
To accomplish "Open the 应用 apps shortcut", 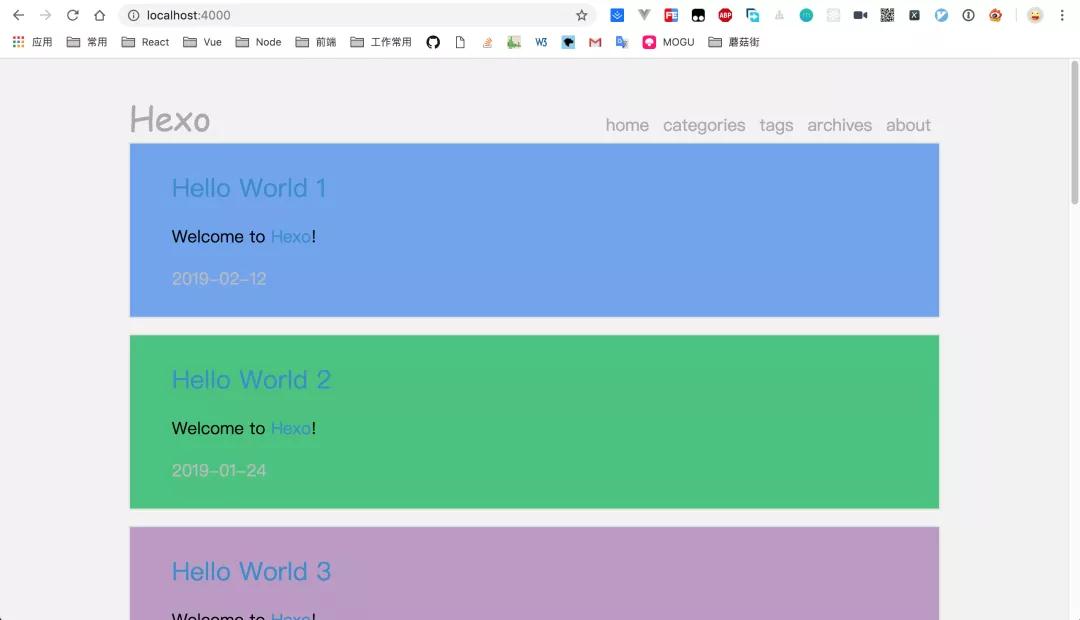I will [32, 42].
